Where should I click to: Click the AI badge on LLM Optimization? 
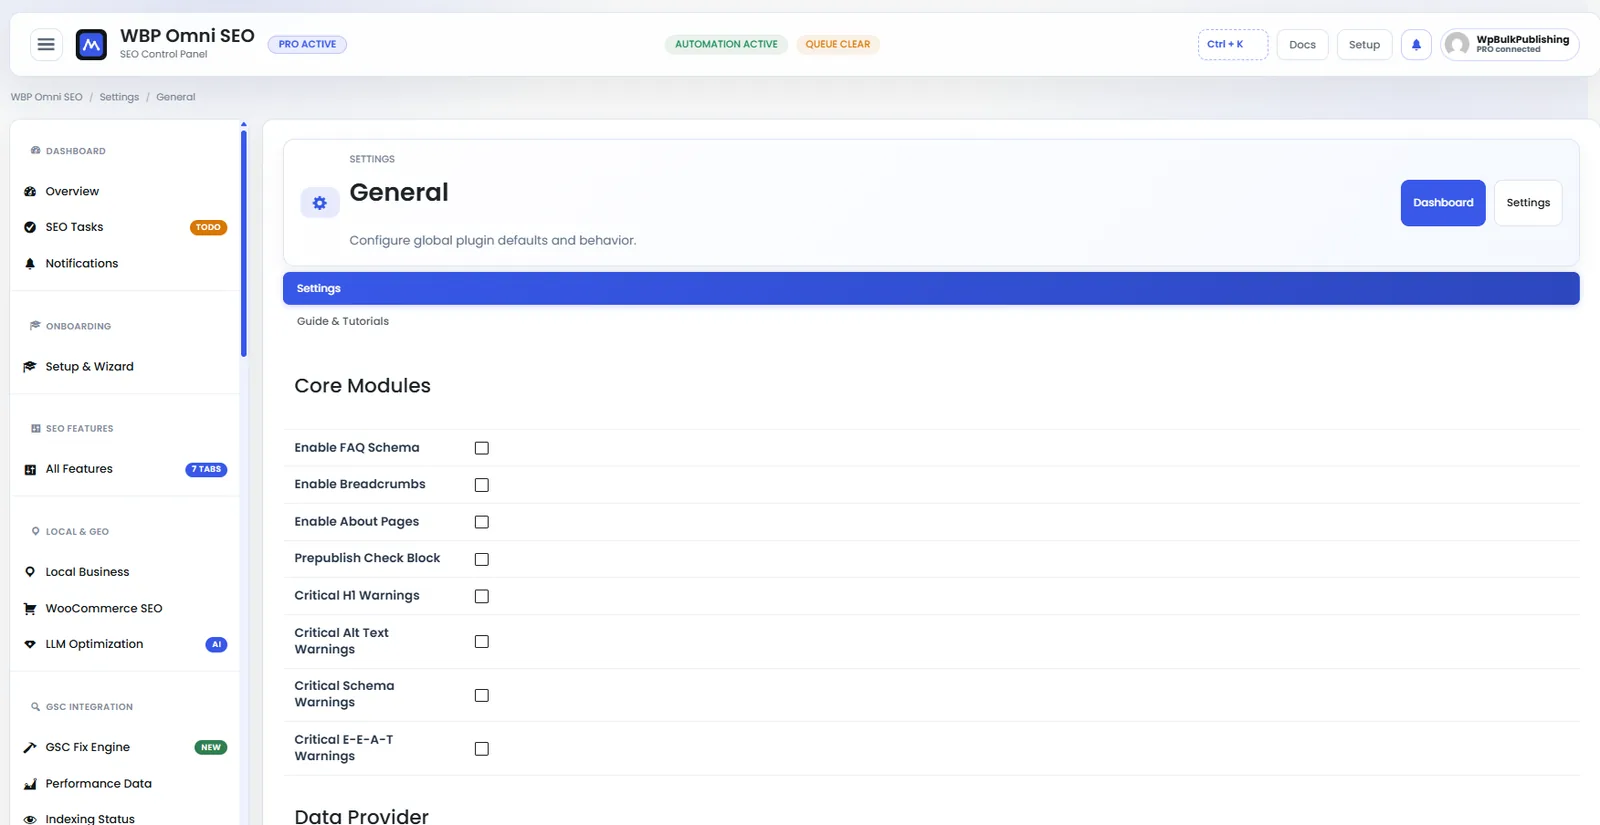216,644
